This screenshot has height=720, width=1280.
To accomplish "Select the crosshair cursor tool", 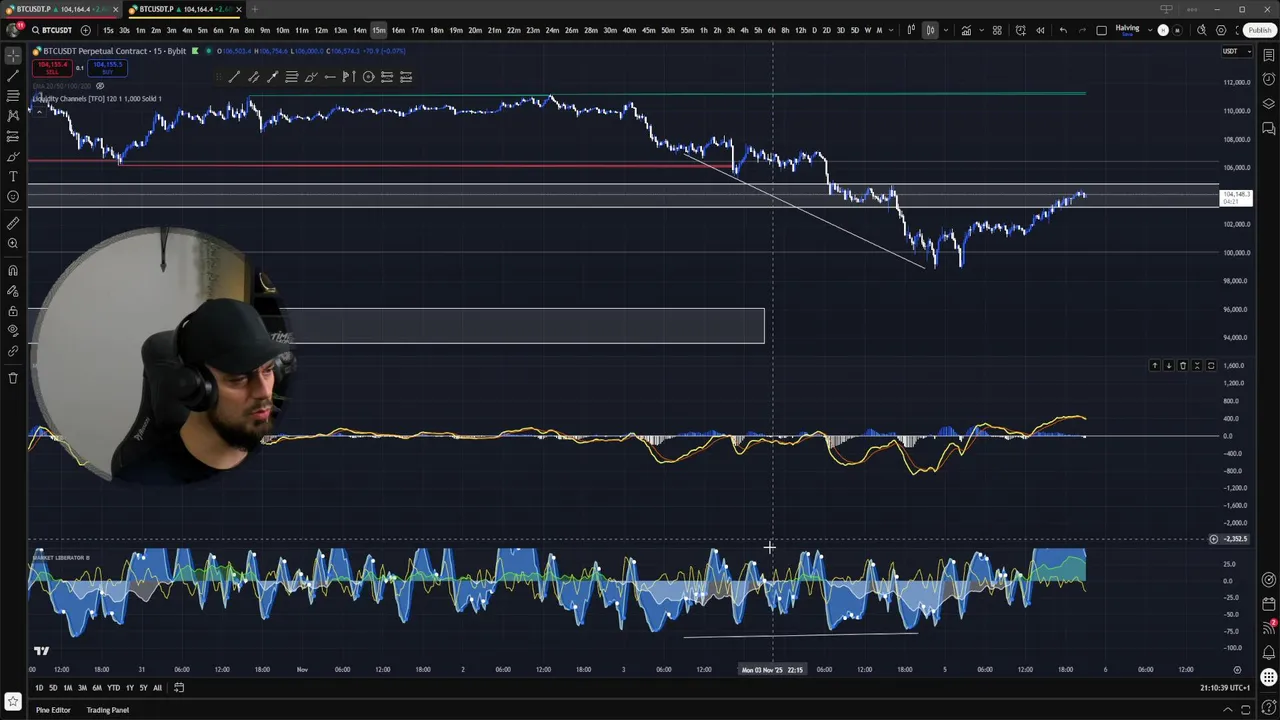I will click(13, 56).
